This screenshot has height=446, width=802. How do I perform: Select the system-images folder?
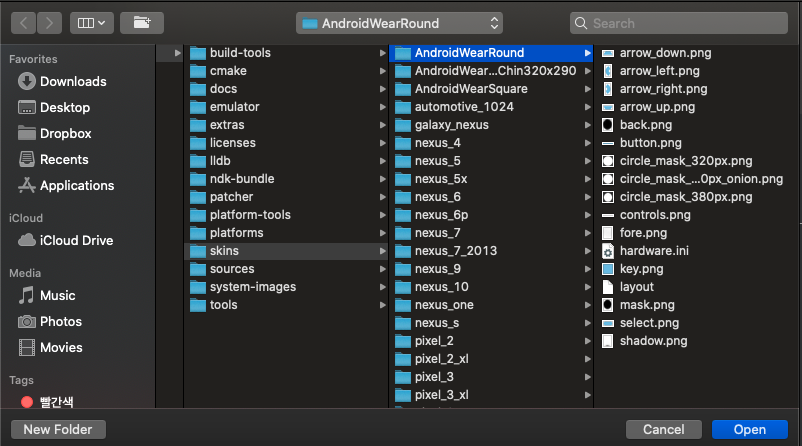pyautogui.click(x=286, y=287)
